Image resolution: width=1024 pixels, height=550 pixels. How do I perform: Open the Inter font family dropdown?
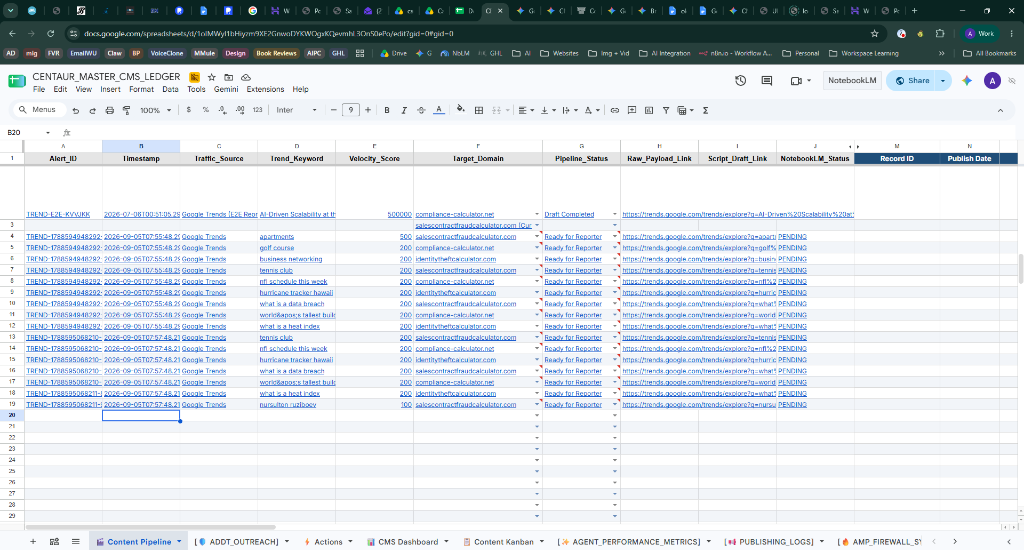pos(296,110)
